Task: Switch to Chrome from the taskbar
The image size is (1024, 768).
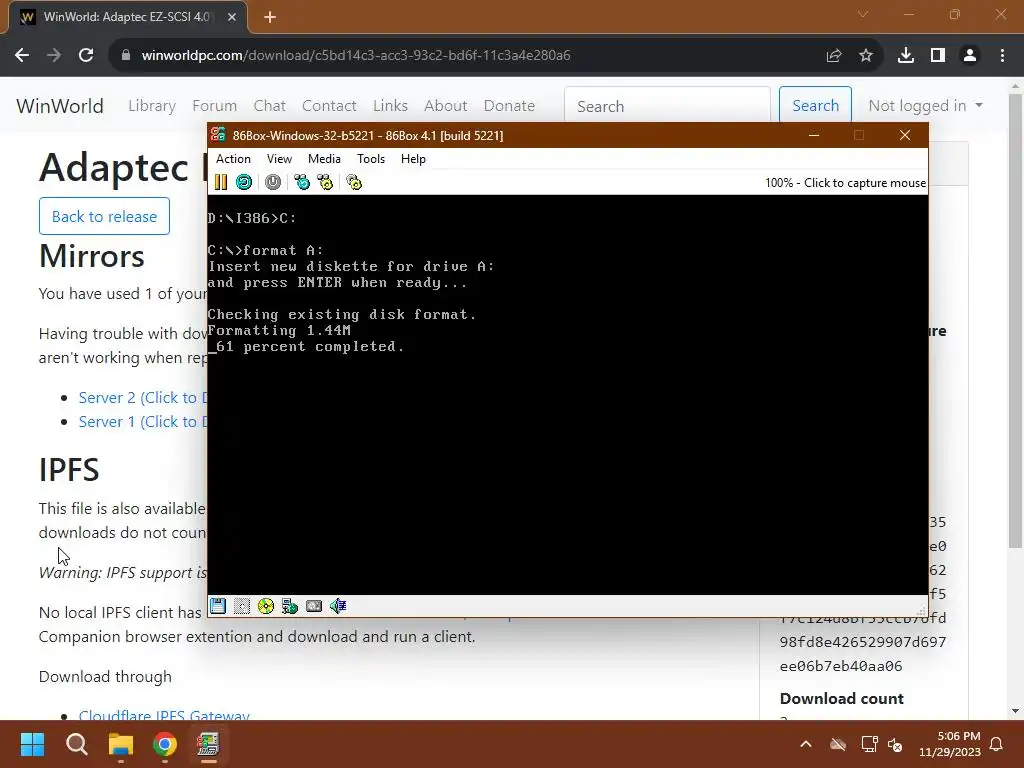Action: [165, 744]
